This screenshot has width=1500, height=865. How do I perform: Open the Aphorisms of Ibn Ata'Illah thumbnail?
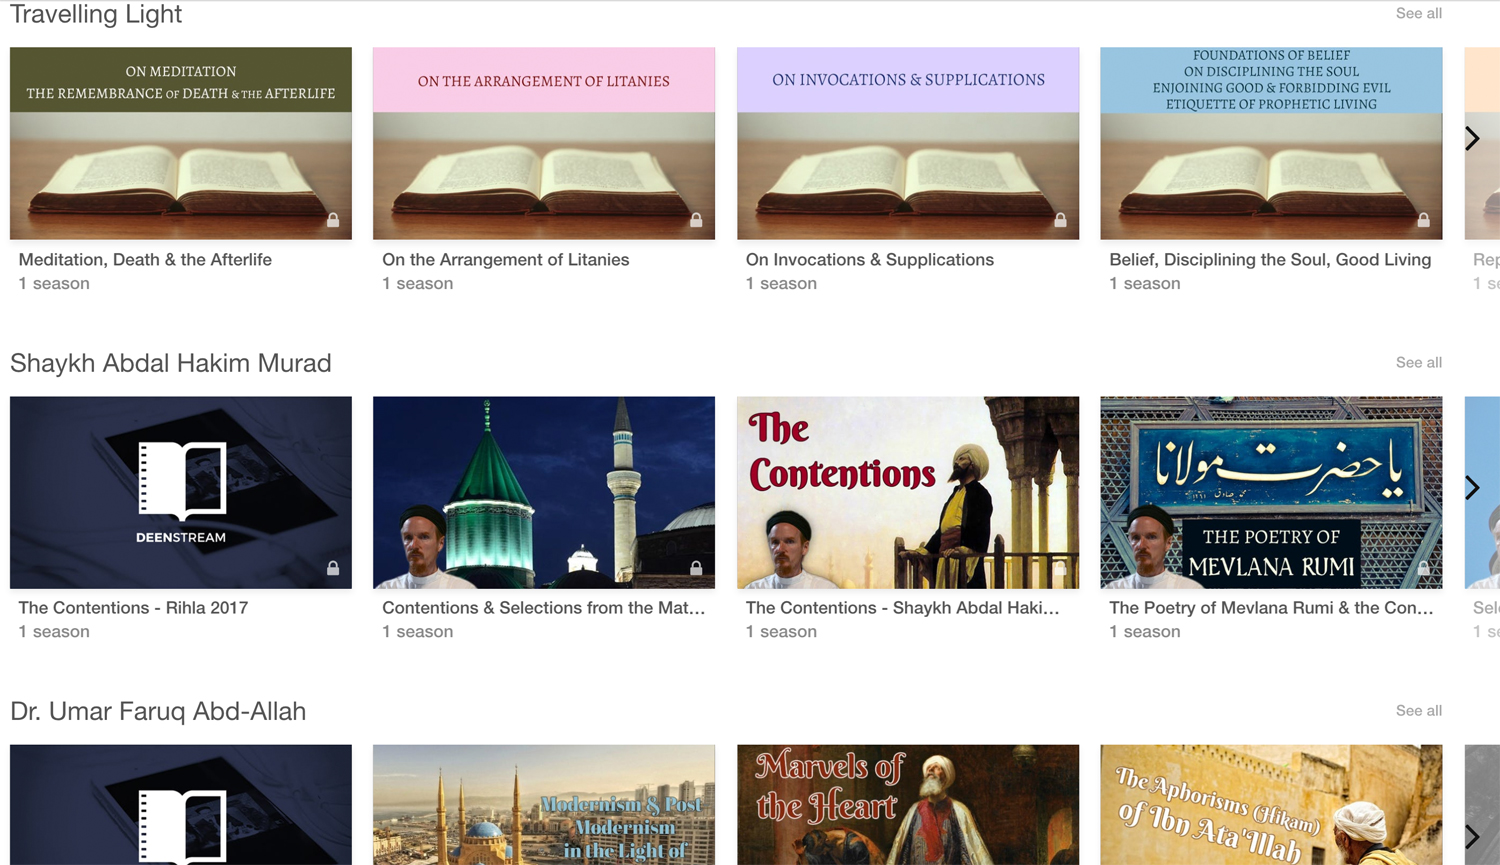[1271, 804]
